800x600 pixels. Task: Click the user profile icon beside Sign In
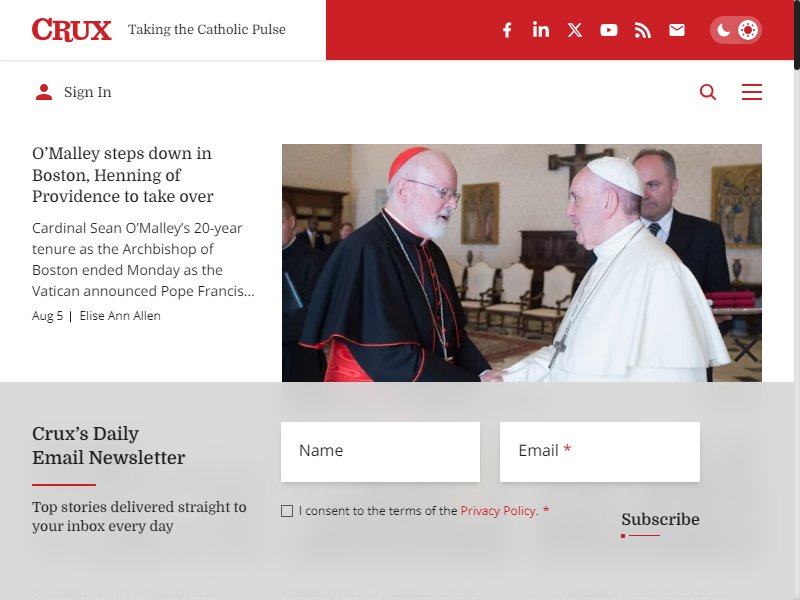click(44, 92)
